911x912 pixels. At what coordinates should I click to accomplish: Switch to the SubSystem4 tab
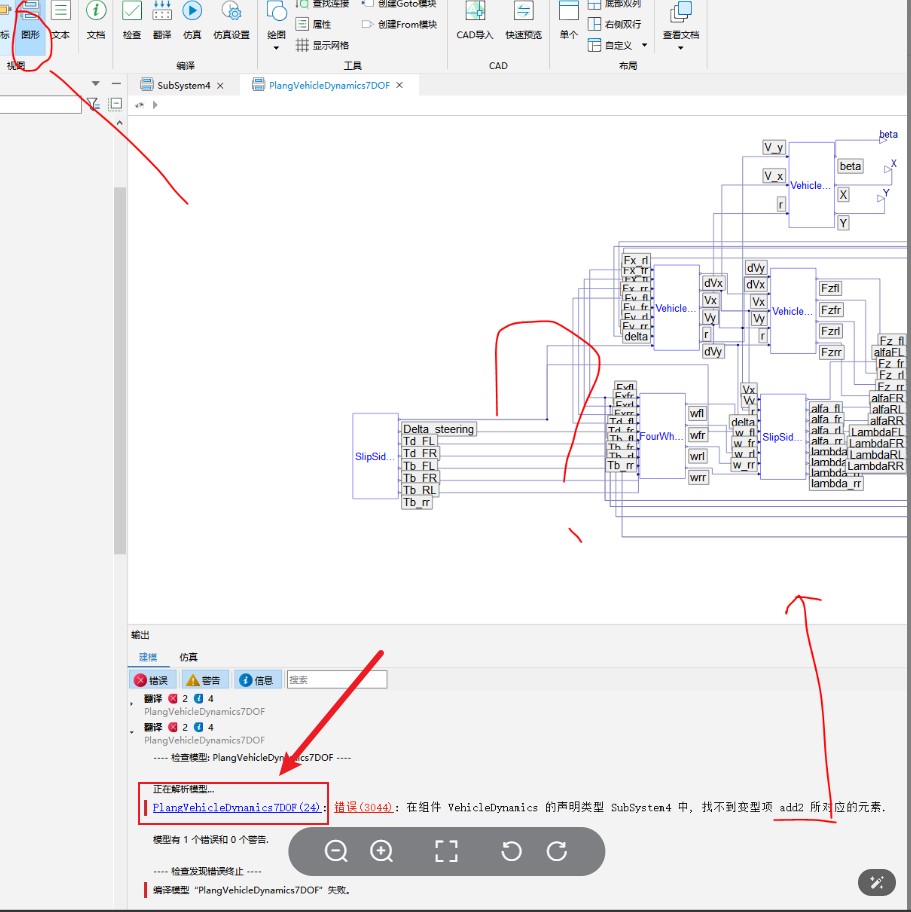click(x=183, y=86)
